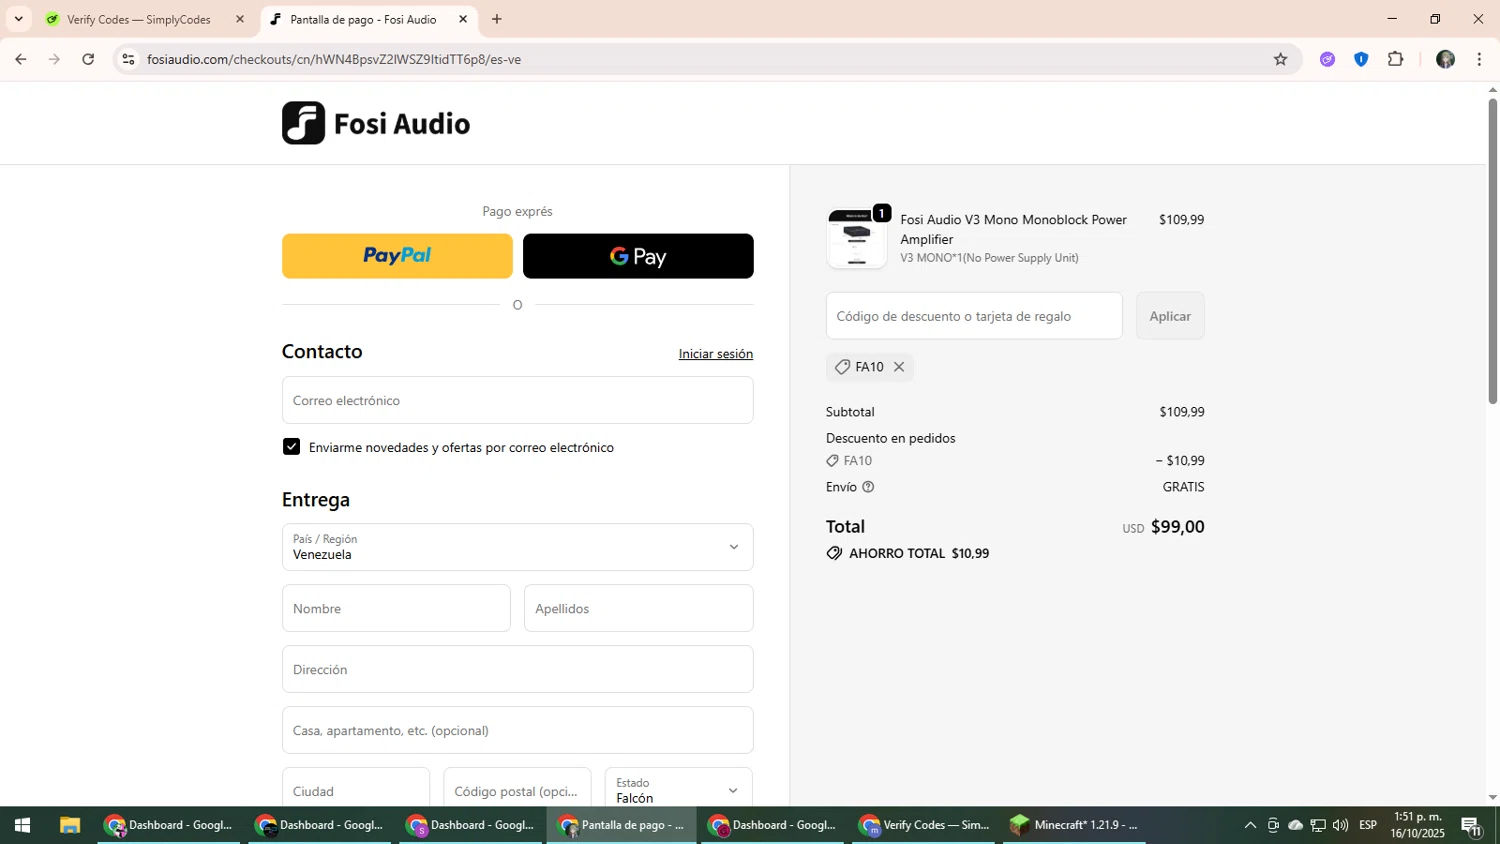
Task: Open a new browser tab
Action: 497,19
